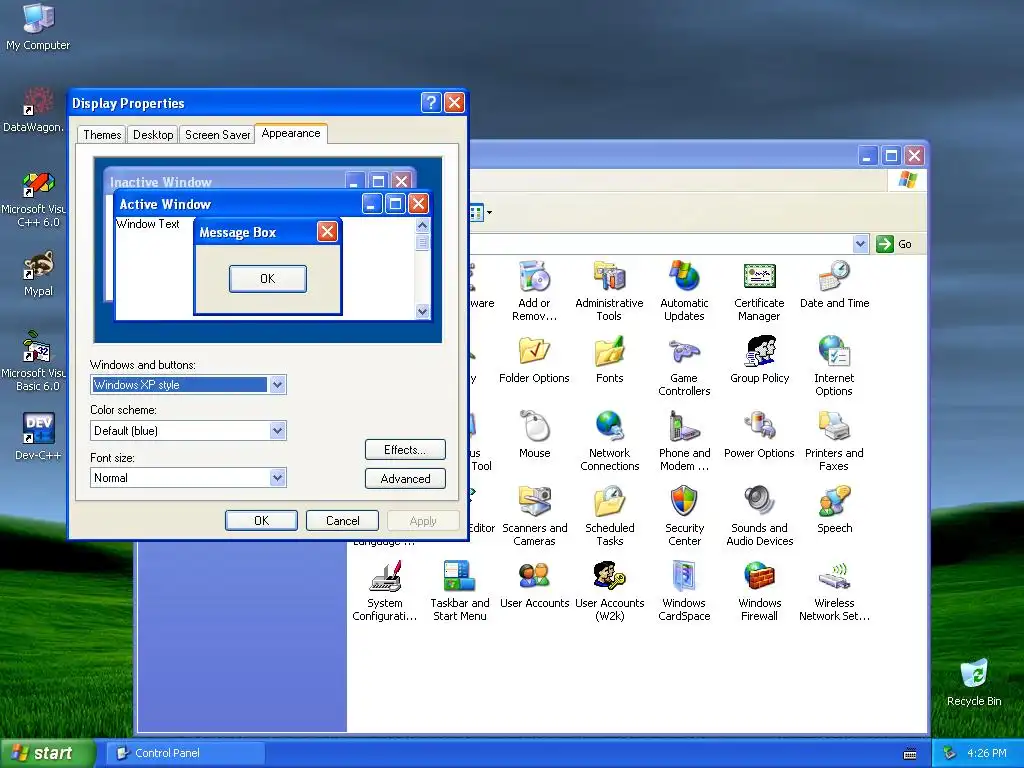The image size is (1024, 768).
Task: Click the system tray clock
Action: 986,753
